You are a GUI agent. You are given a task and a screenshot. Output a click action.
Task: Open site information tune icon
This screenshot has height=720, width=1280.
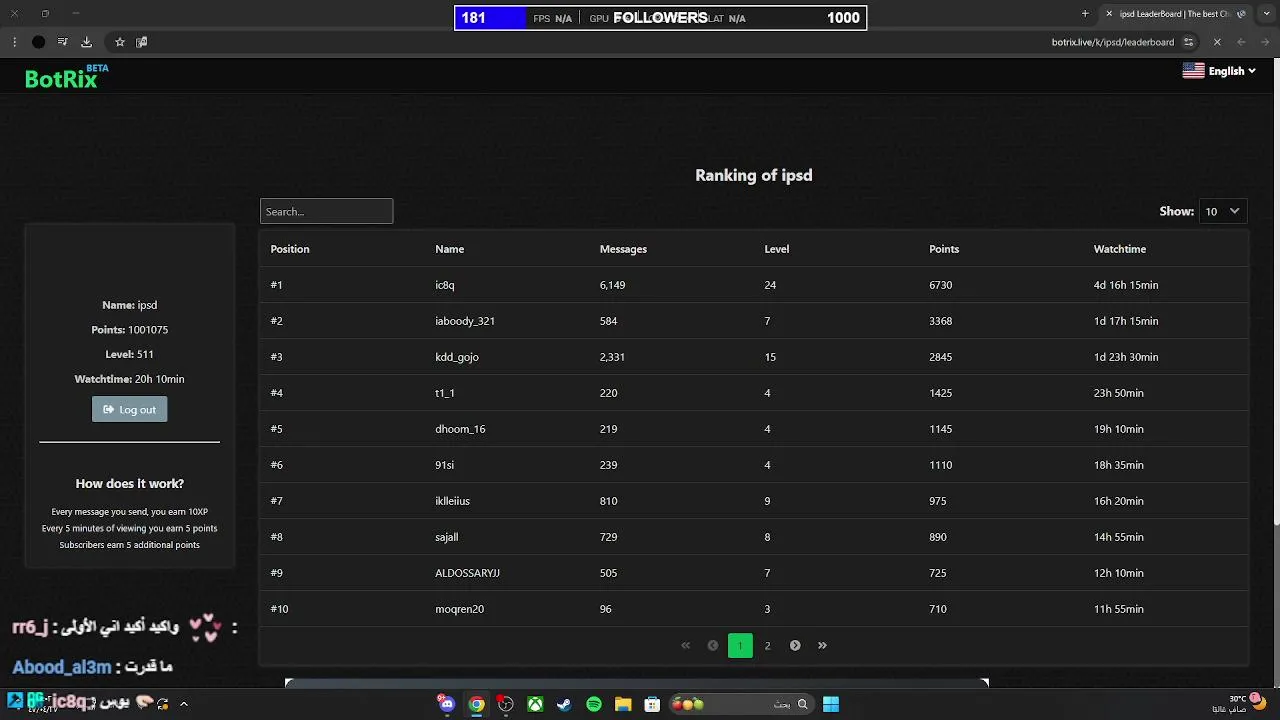[1188, 42]
